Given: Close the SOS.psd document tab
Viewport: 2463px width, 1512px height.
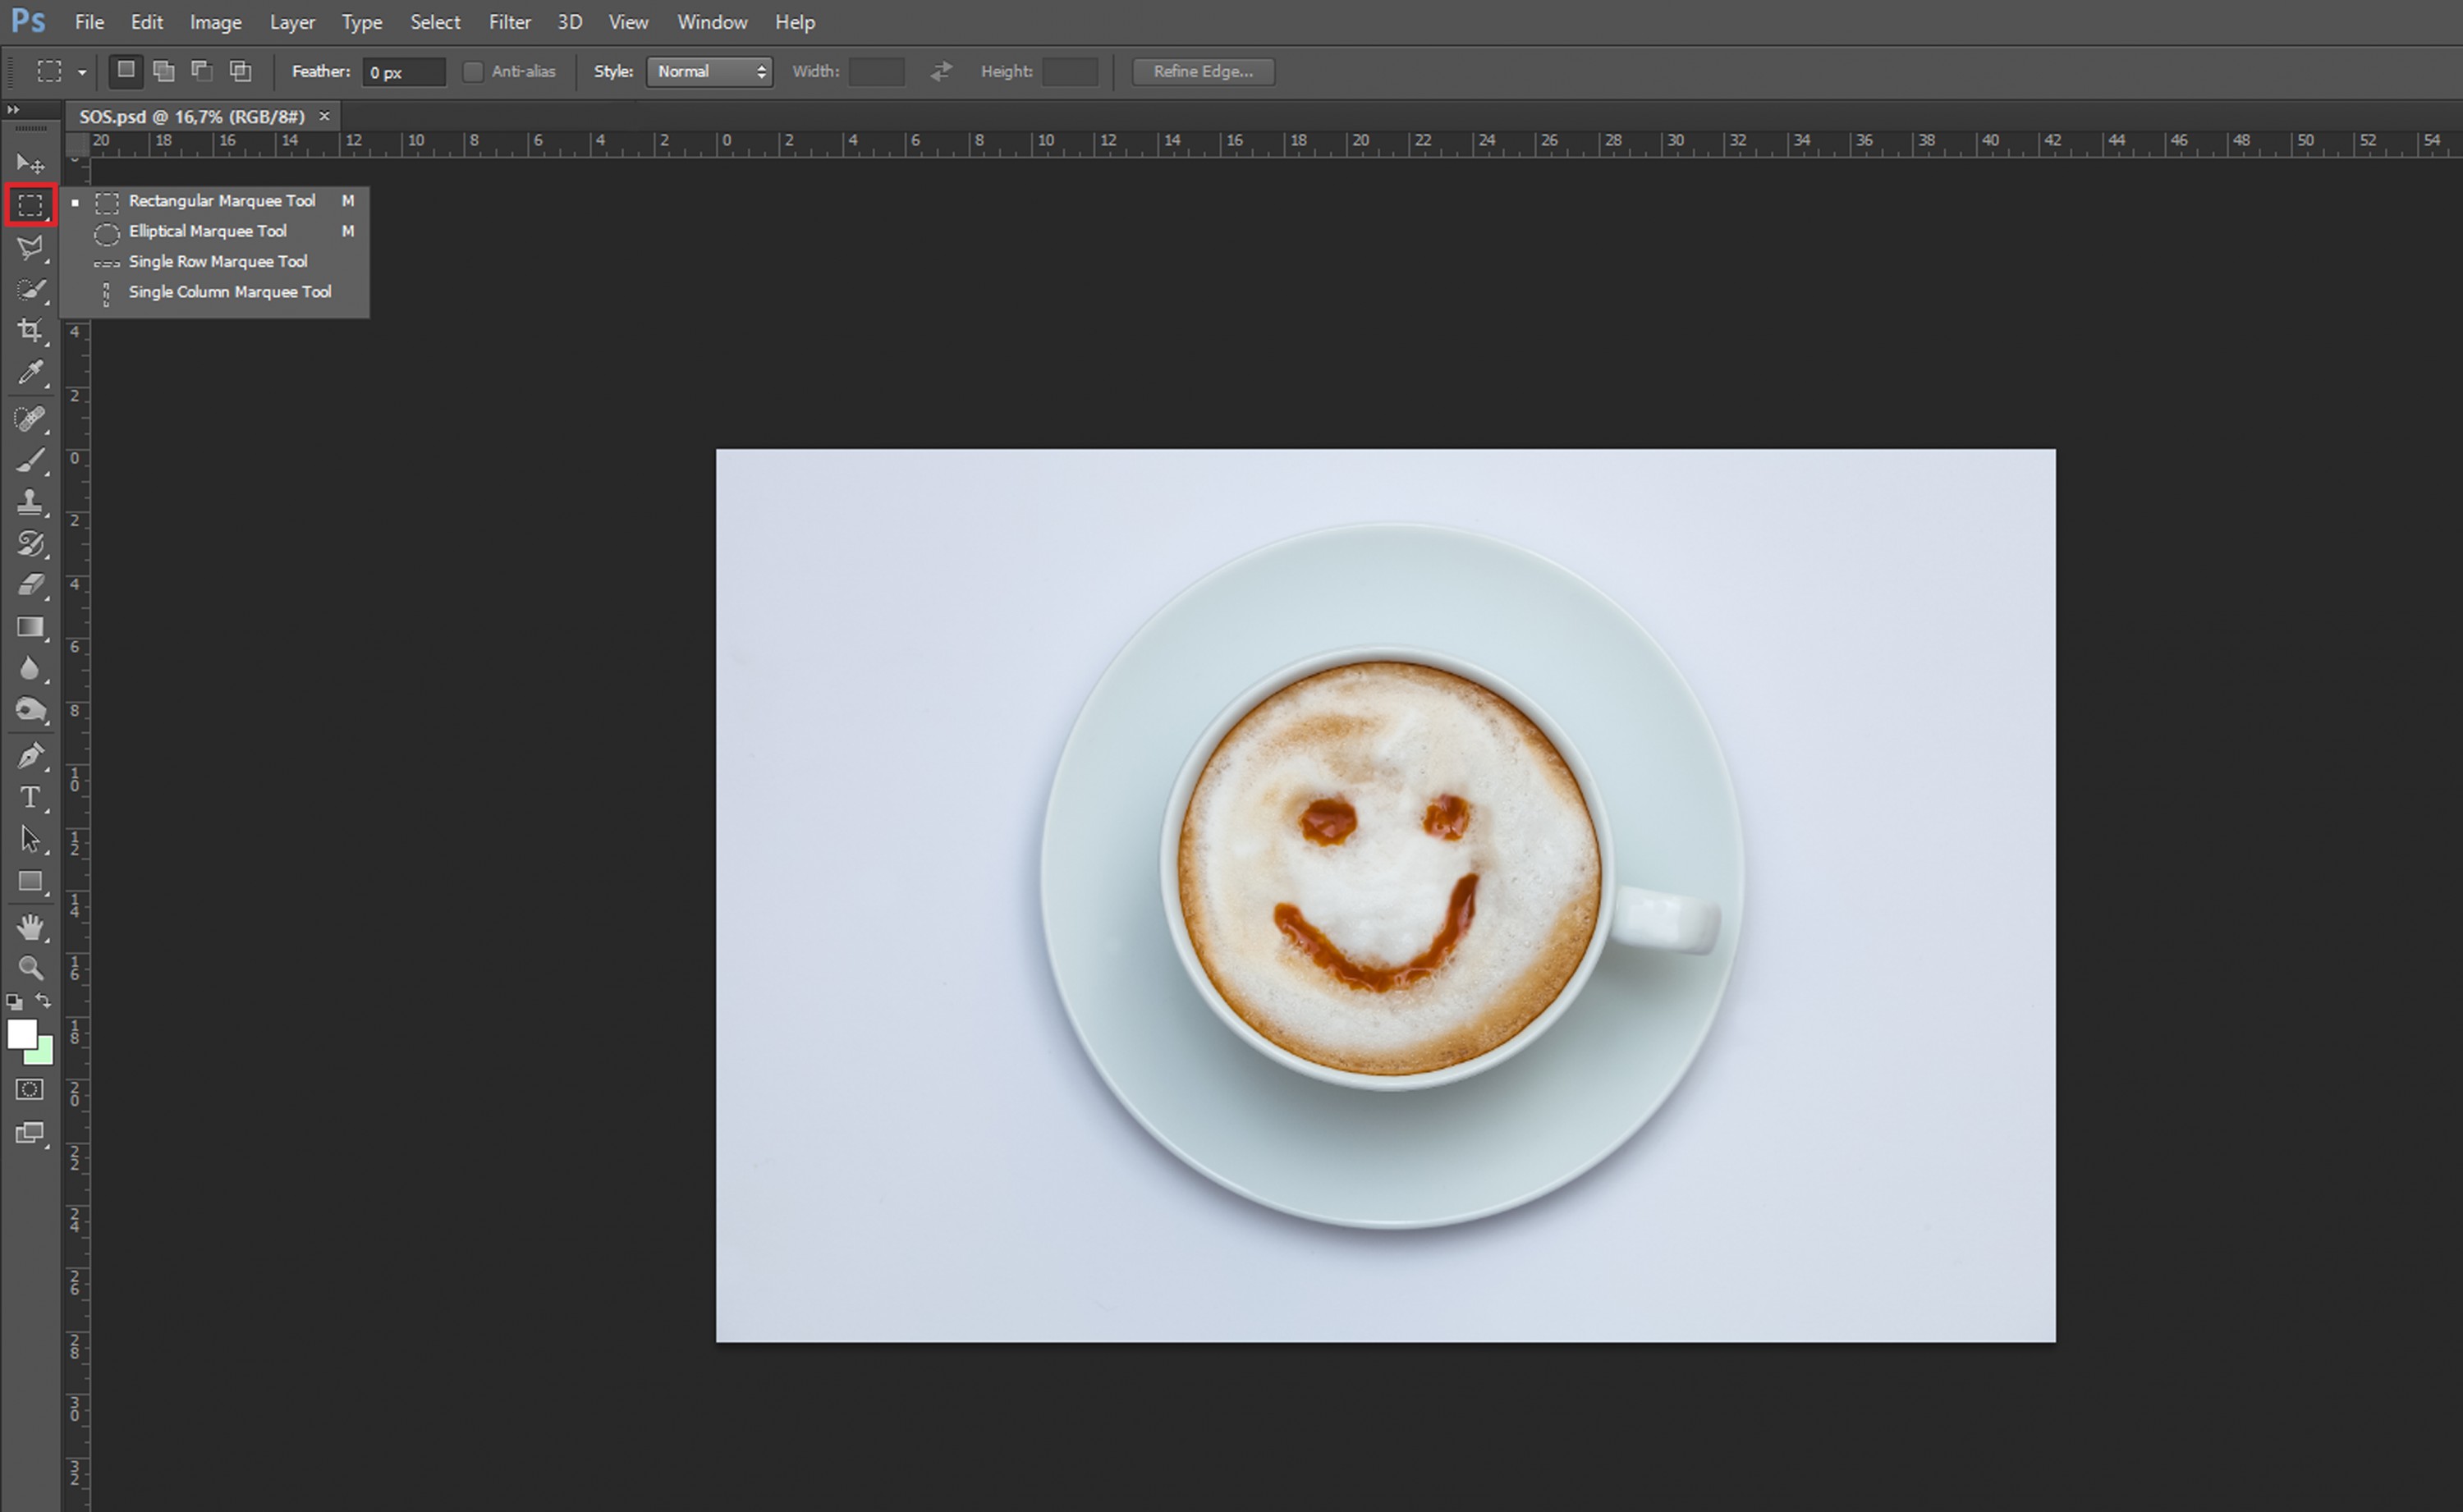Looking at the screenshot, I should pos(324,116).
